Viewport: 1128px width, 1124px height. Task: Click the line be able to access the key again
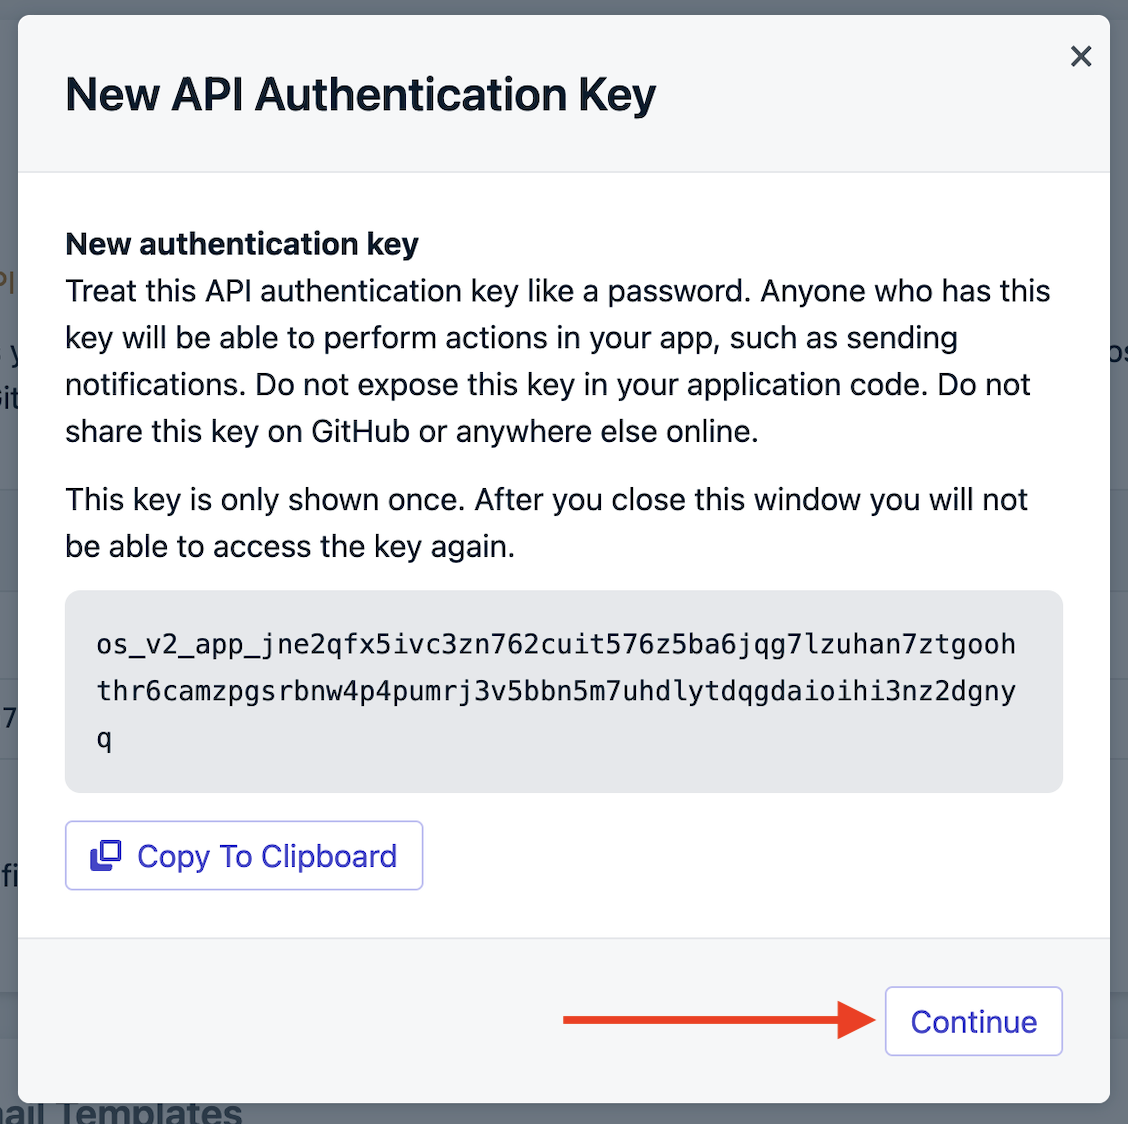[x=290, y=547]
